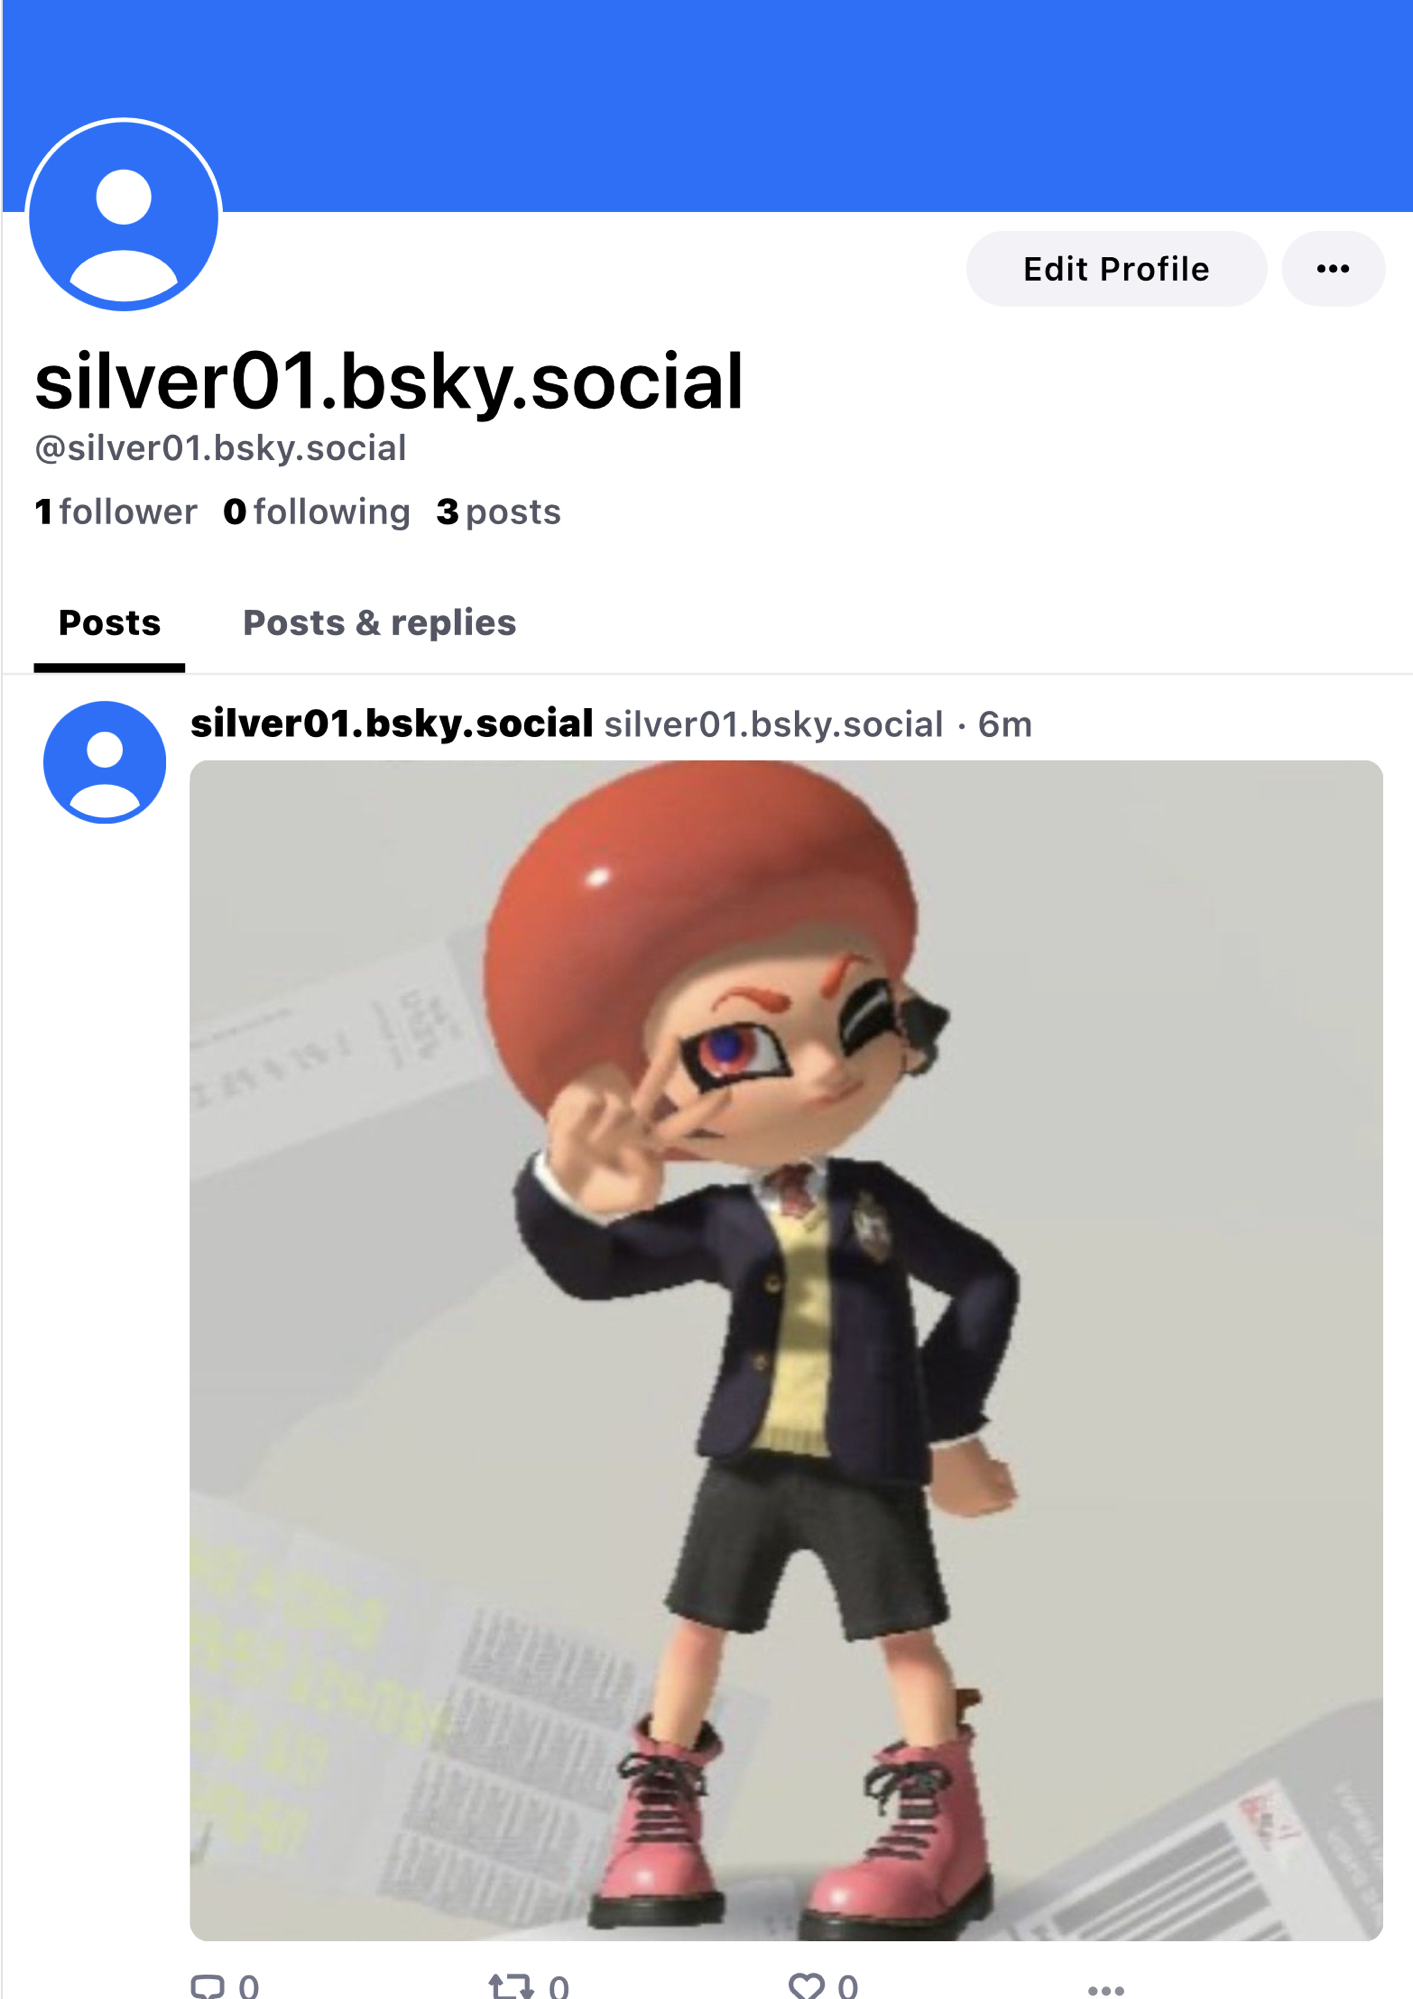Click the 3 posts count
Screen dimensions: 1413x1999
pos(498,512)
